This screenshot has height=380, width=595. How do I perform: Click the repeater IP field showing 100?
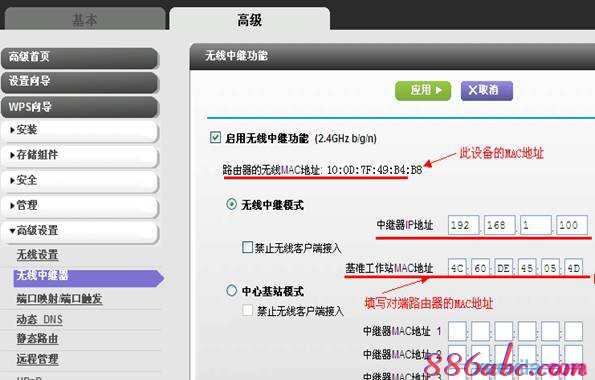tap(571, 225)
